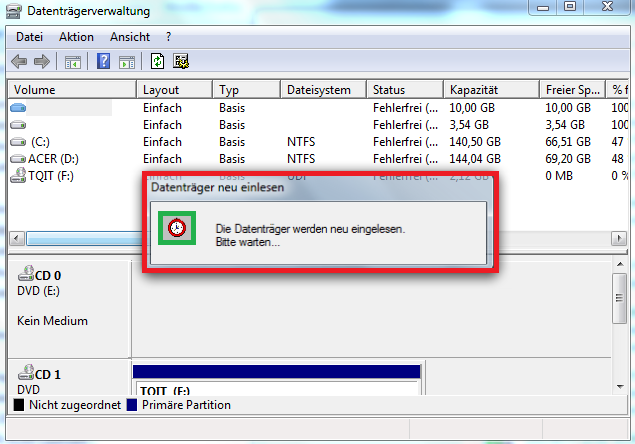Sort by the Kapazität column header
Image resolution: width=635 pixels, height=444 pixels.
[x=490, y=89]
